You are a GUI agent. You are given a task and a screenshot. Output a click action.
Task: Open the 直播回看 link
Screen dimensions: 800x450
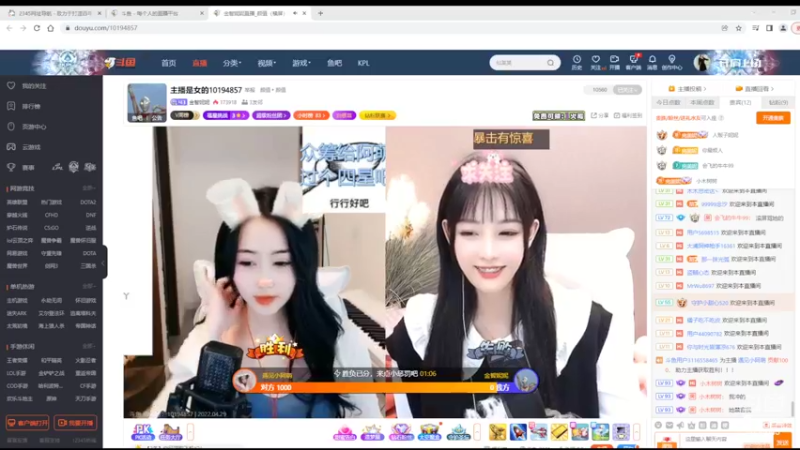pyautogui.click(x=754, y=89)
